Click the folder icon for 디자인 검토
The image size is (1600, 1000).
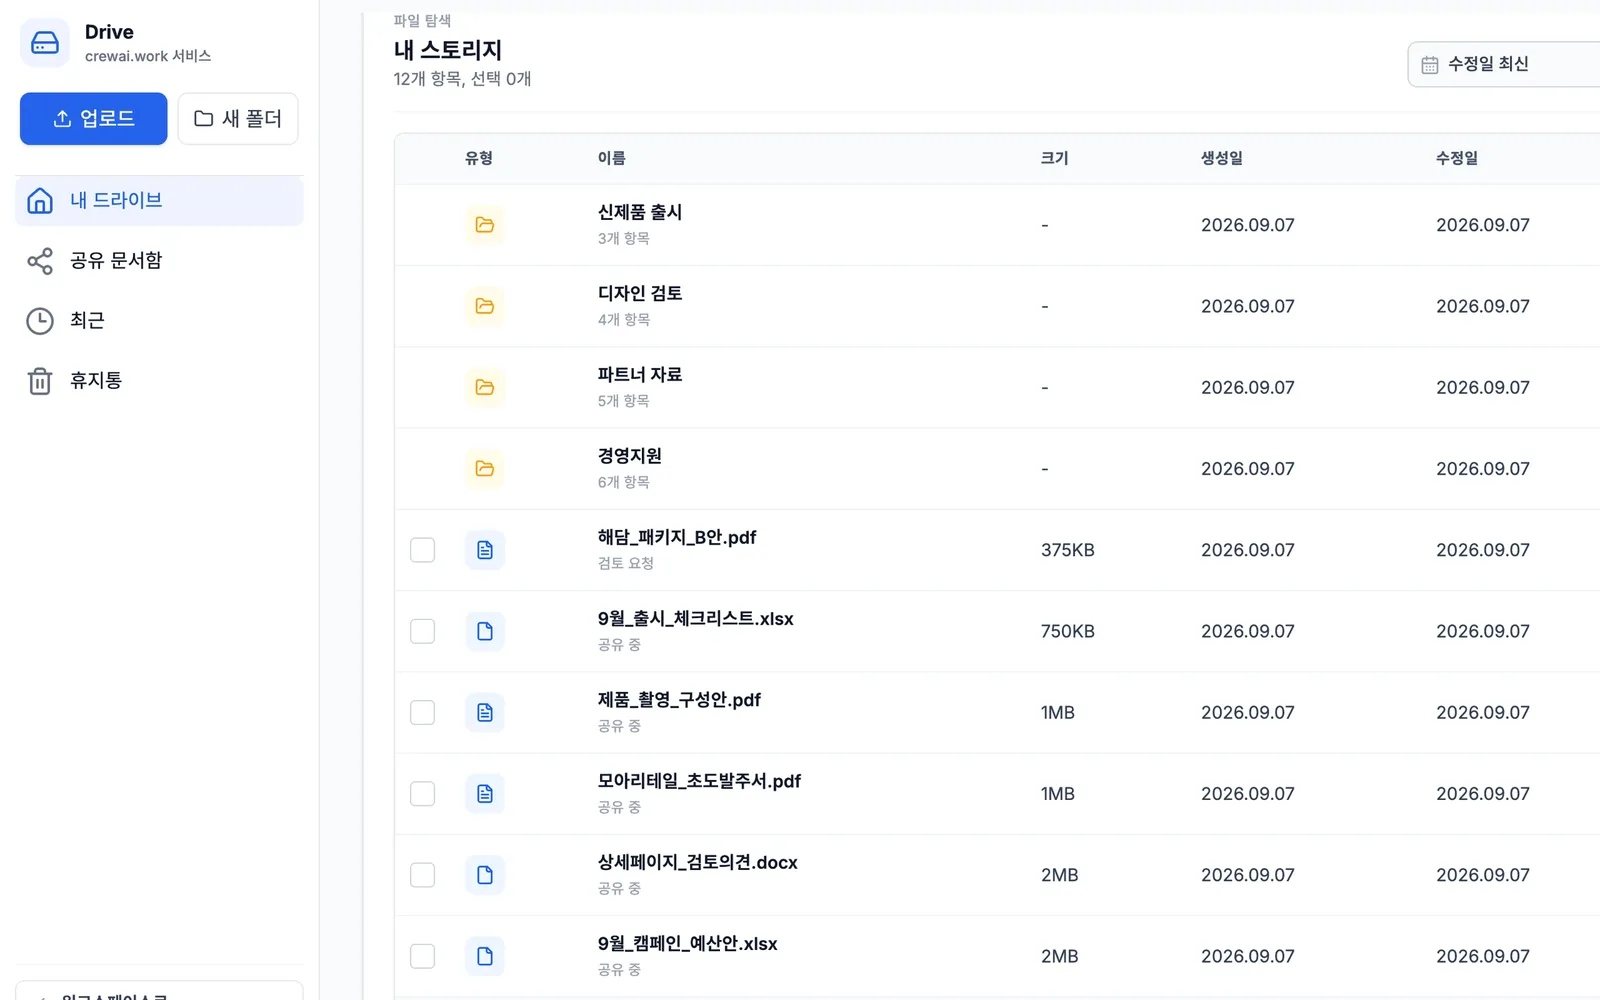pyautogui.click(x=485, y=306)
